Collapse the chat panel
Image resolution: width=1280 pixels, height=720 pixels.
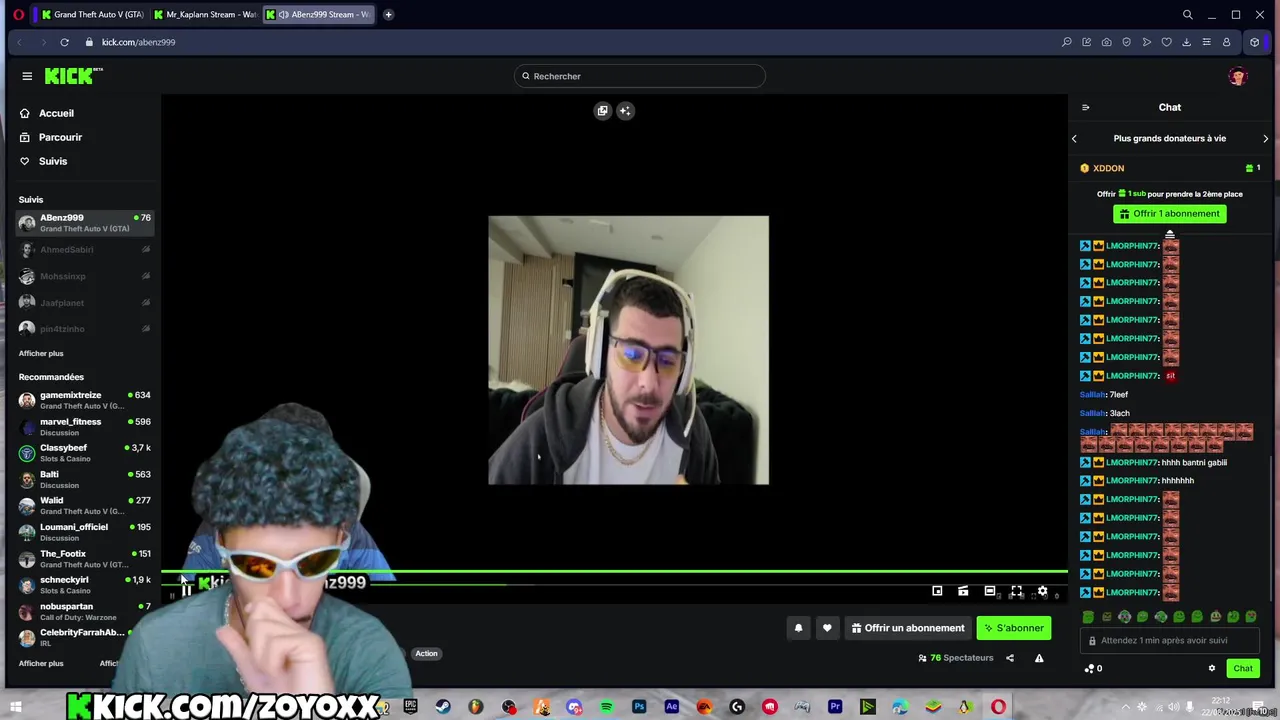[x=1086, y=107]
